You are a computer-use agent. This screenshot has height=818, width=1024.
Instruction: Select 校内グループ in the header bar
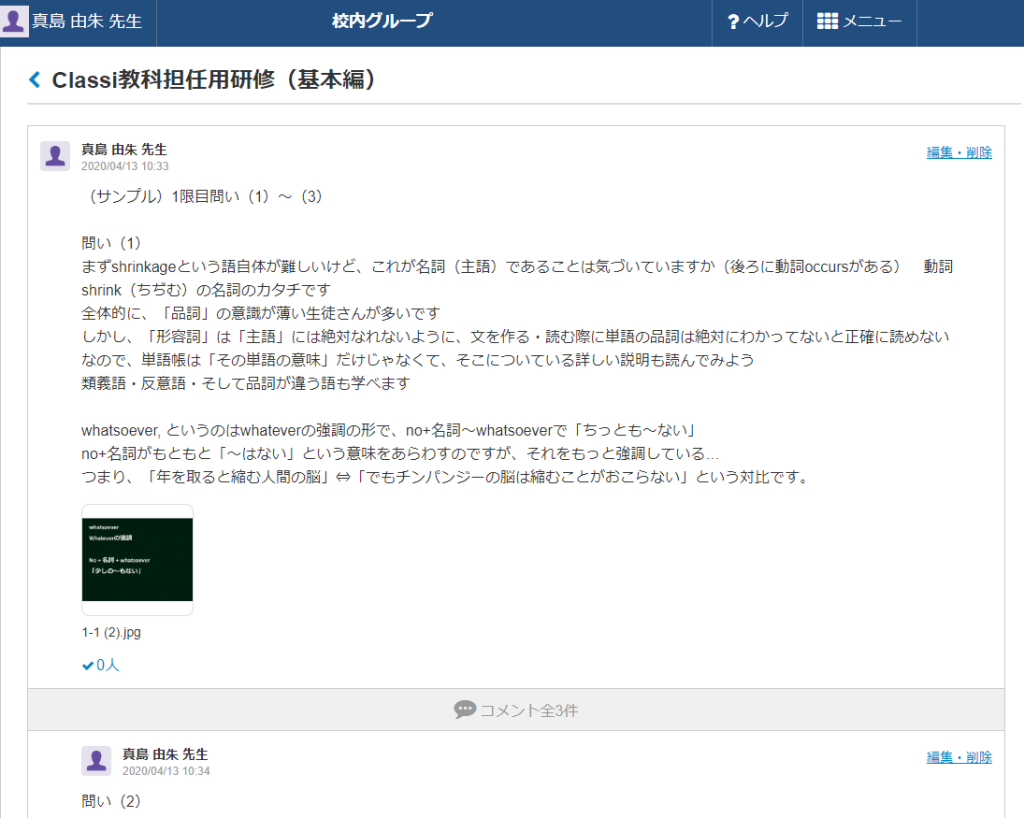382,21
